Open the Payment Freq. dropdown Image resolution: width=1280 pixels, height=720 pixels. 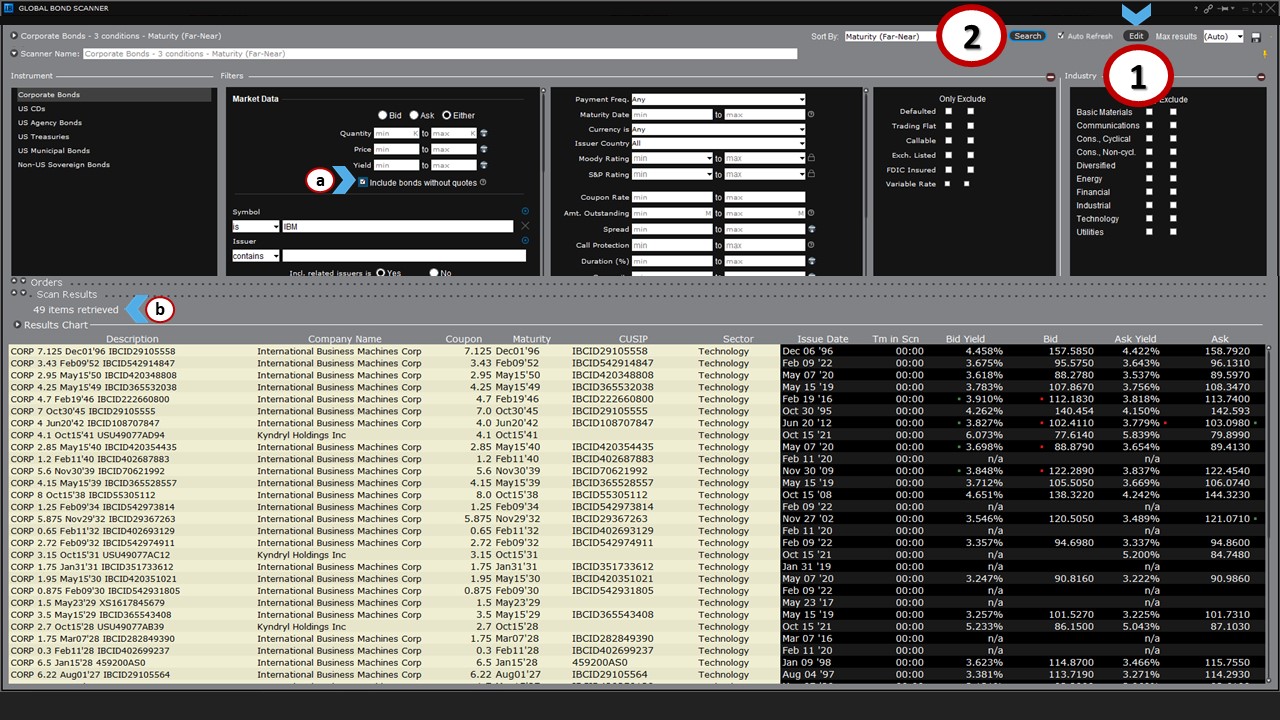point(718,100)
